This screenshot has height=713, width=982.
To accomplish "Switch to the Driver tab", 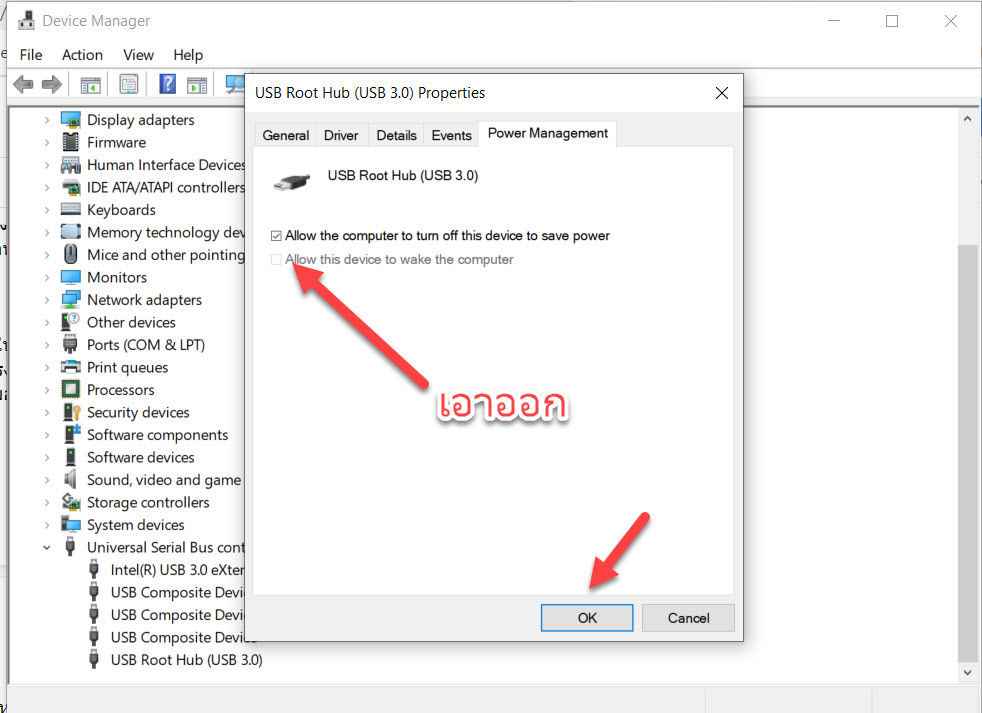I will click(x=341, y=135).
